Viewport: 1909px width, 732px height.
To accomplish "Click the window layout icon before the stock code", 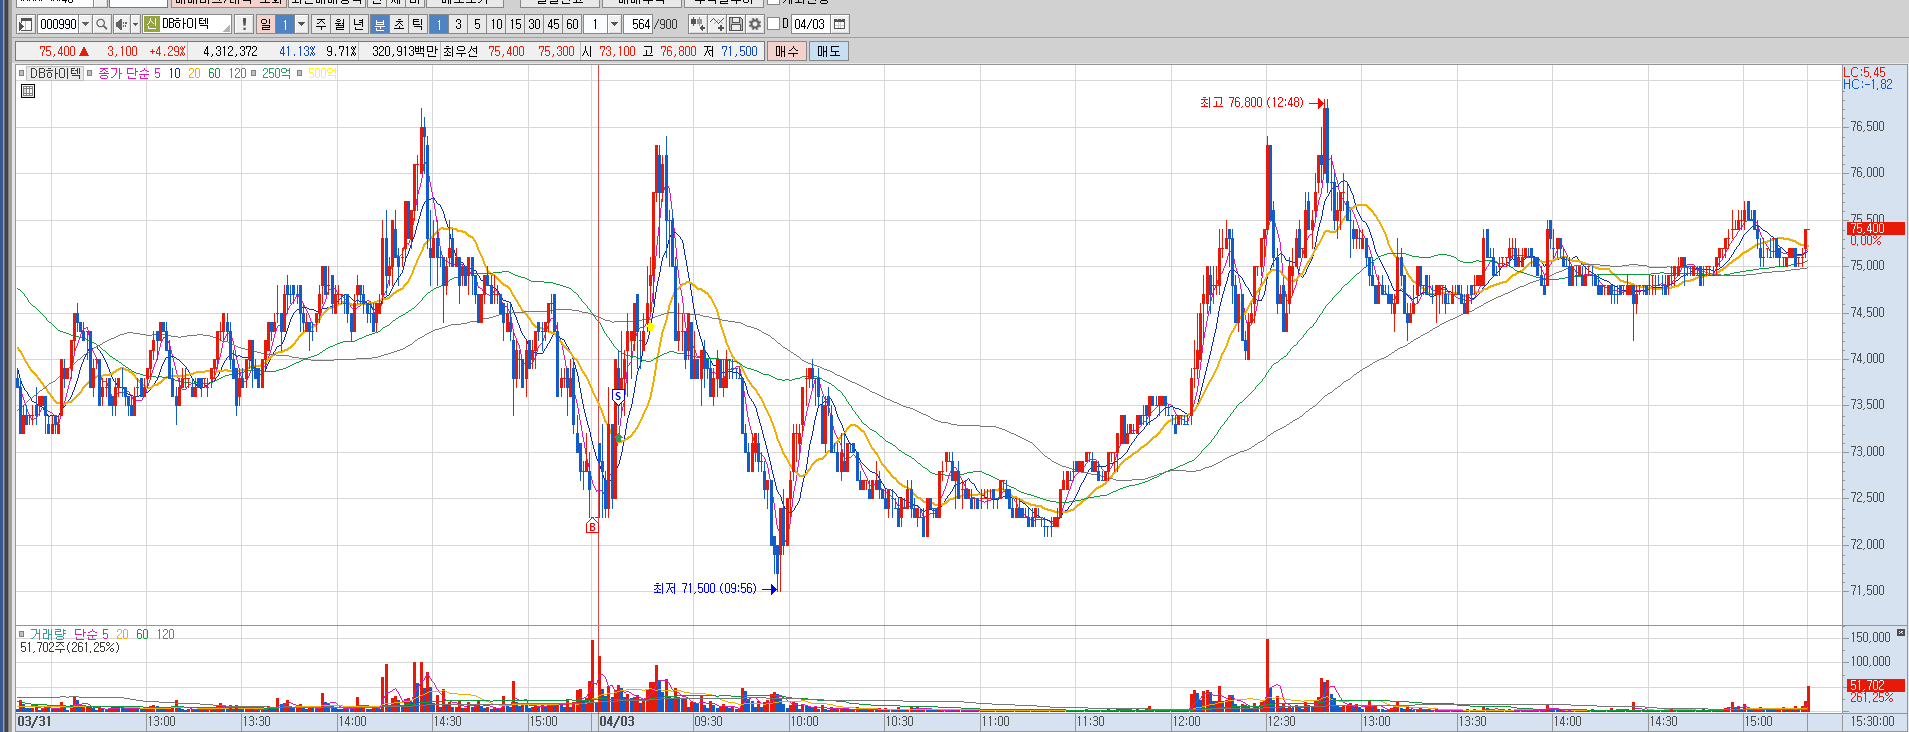I will click(x=25, y=24).
